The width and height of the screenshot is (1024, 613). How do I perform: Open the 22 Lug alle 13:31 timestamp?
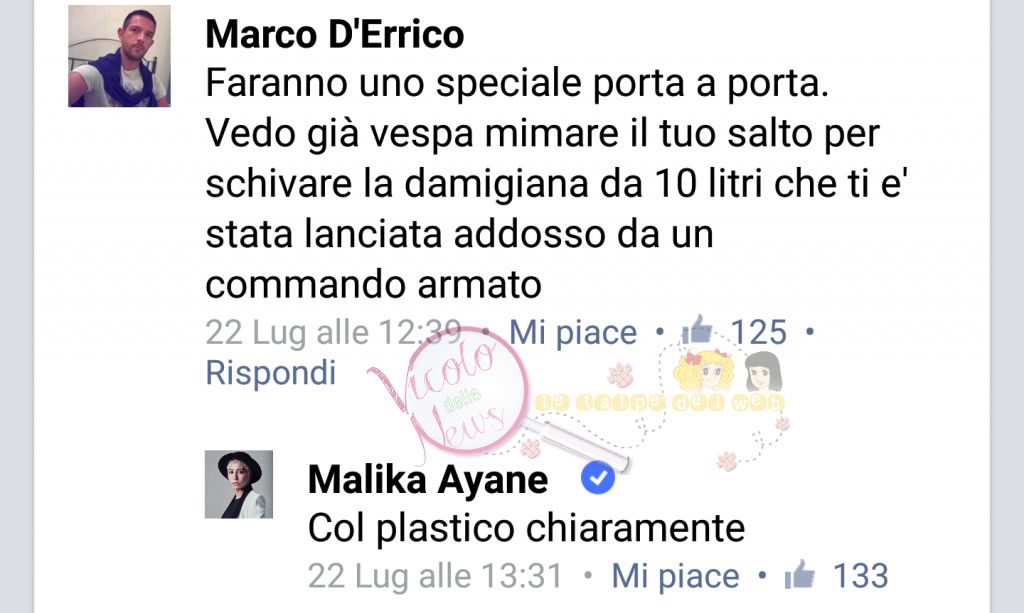click(x=436, y=576)
